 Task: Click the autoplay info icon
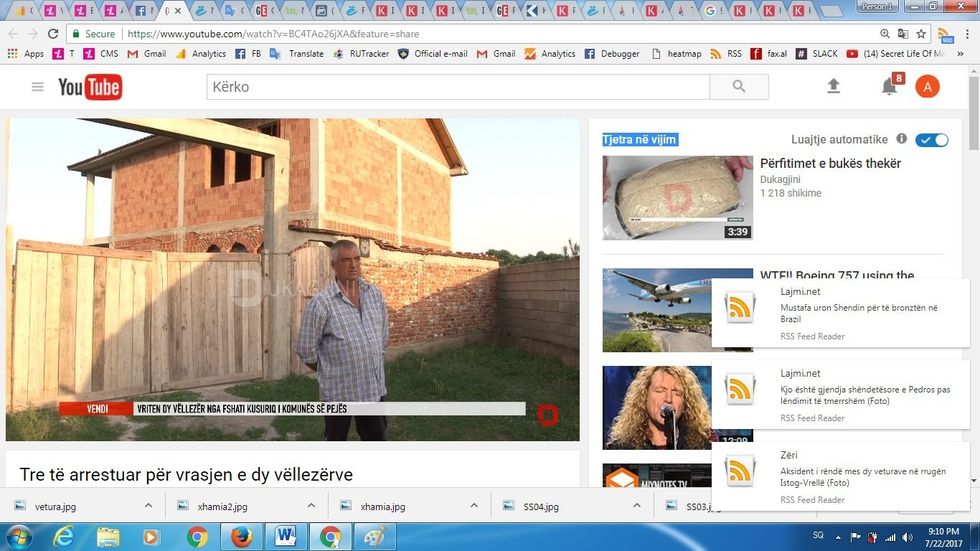click(901, 139)
